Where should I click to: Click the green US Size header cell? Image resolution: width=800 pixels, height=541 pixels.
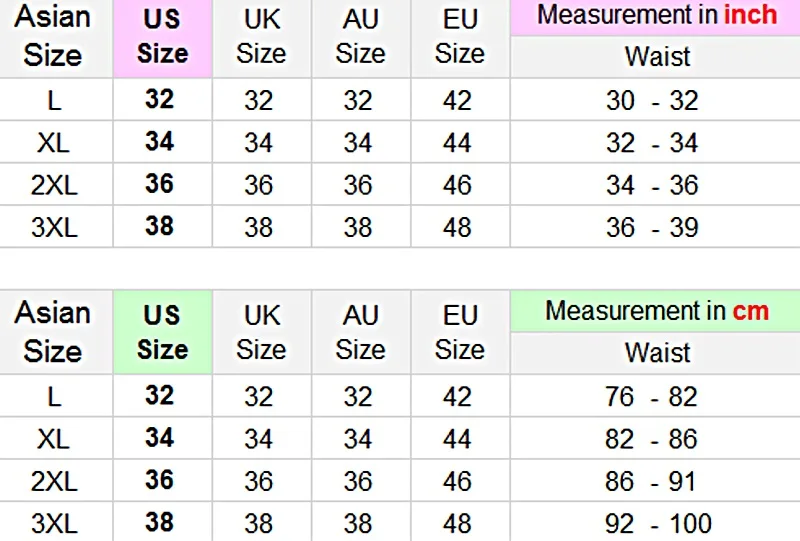coord(162,332)
